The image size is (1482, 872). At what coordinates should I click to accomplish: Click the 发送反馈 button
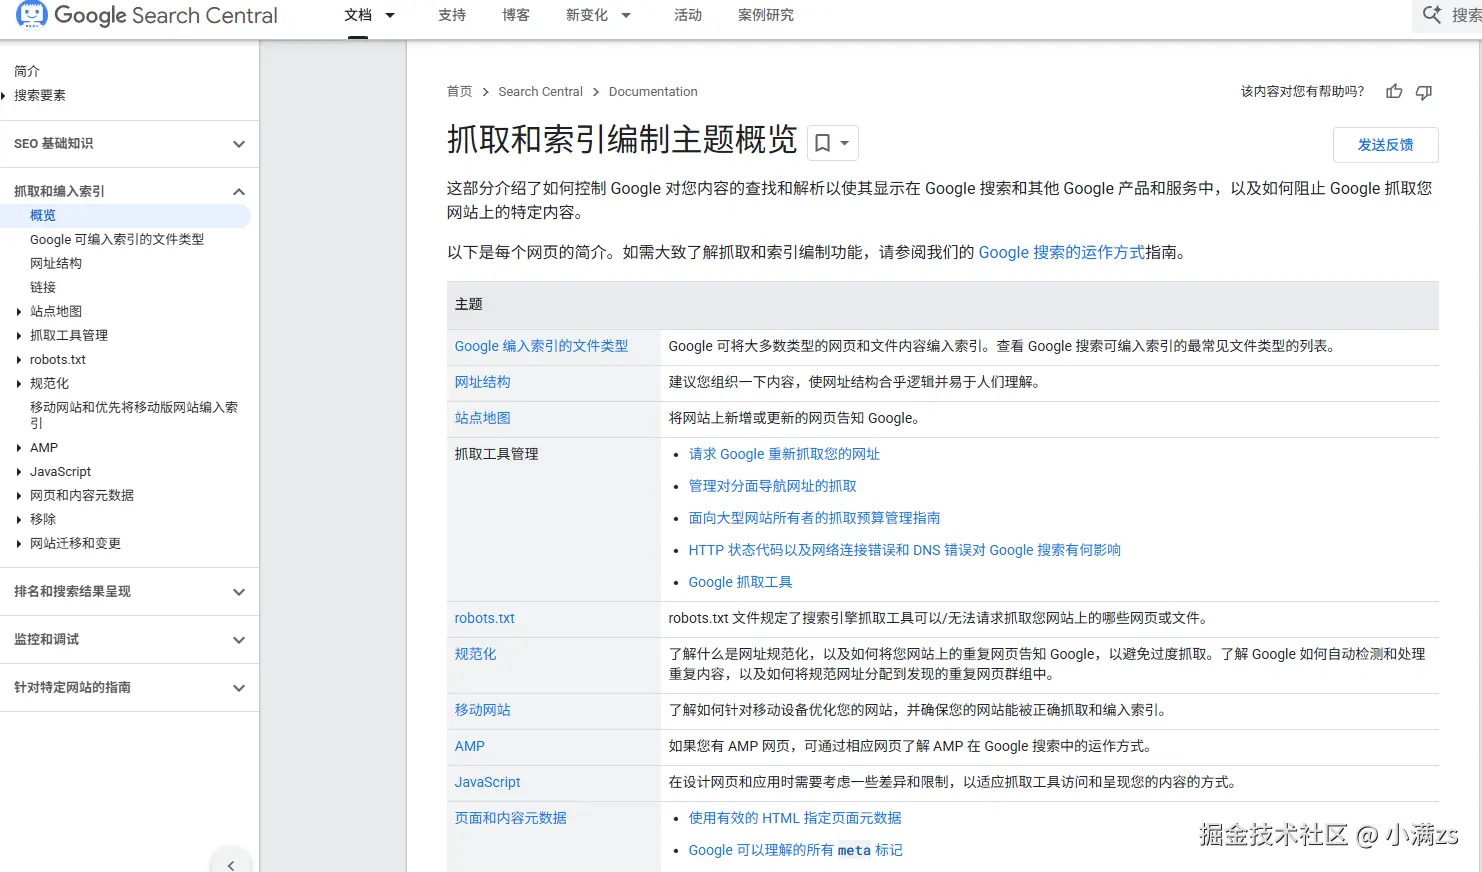pos(1385,145)
